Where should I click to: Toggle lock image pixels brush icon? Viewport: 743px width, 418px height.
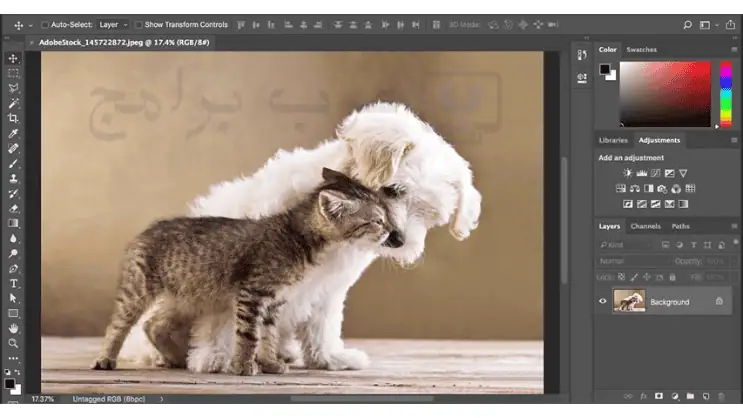634,277
